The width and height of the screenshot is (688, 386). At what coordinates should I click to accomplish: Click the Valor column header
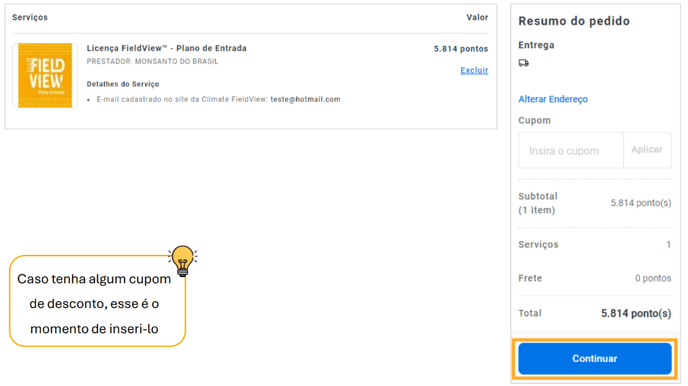[477, 17]
